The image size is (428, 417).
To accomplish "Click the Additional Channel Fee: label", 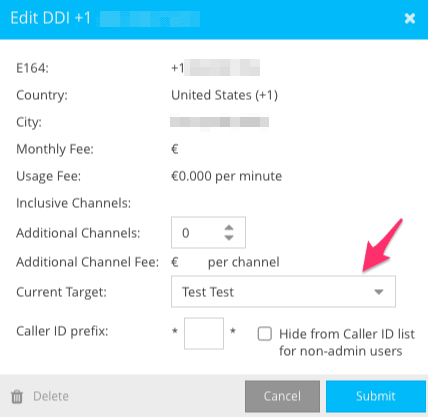I will 88,262.
